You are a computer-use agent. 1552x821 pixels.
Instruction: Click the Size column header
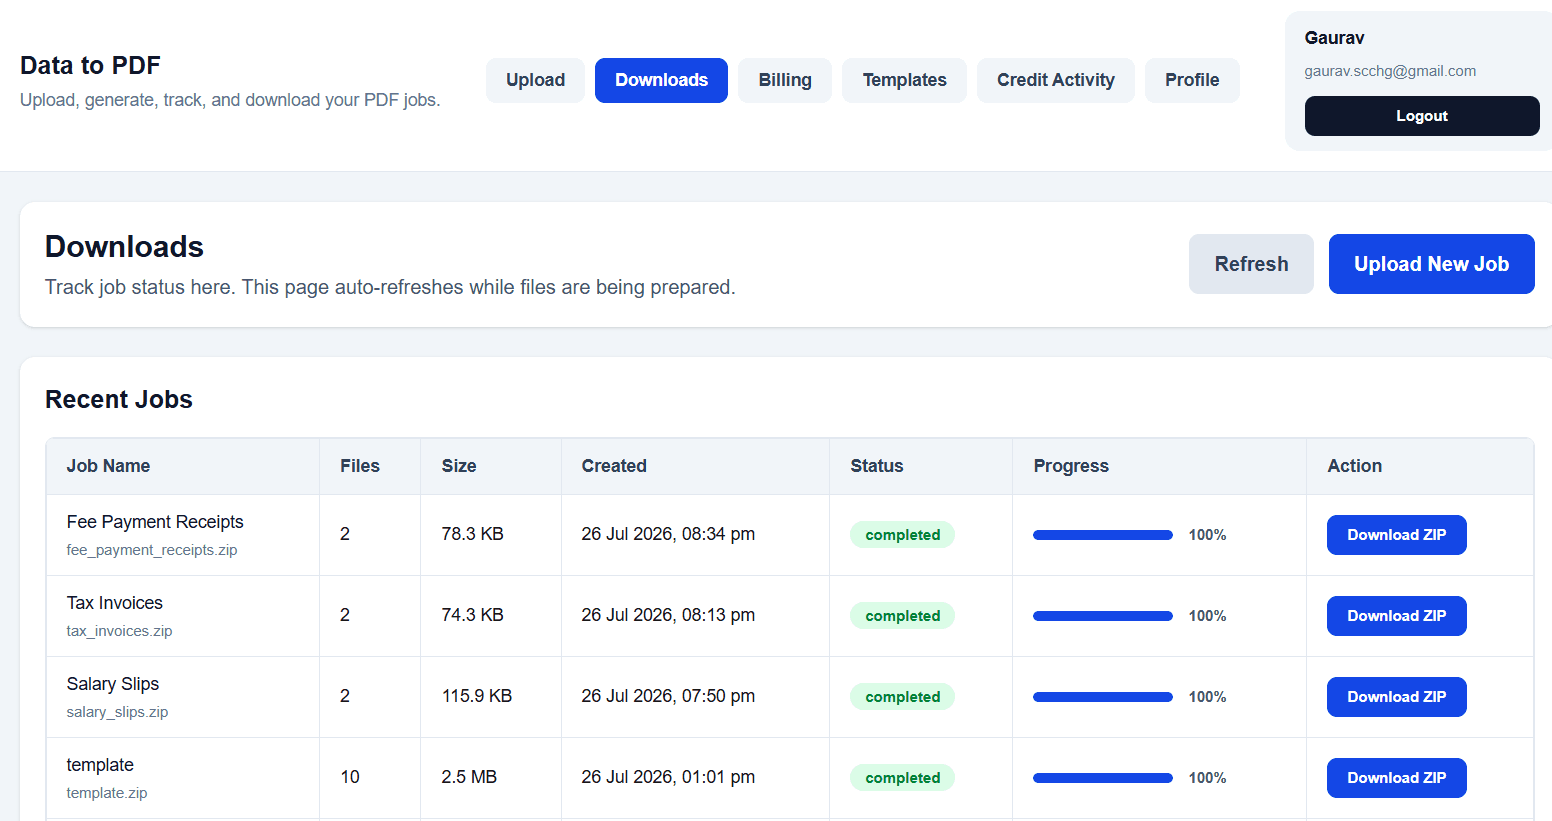(459, 466)
